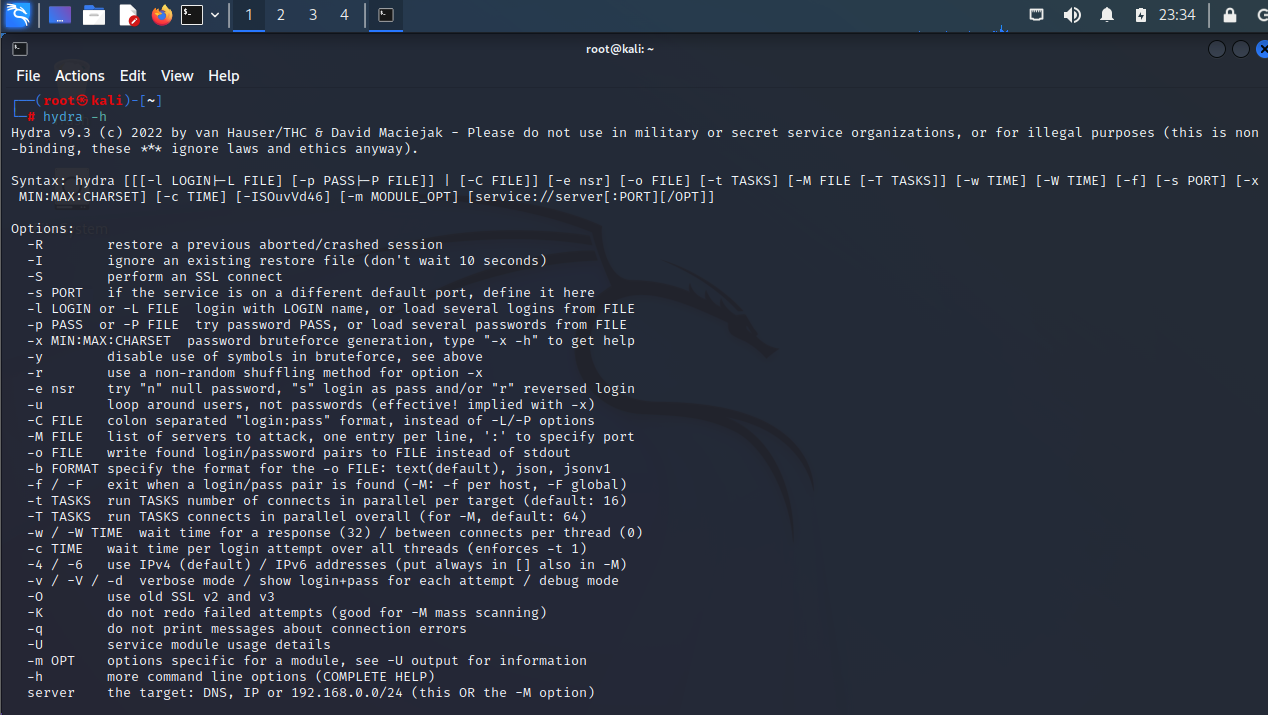Open the text editor launcher
Image resolution: width=1268 pixels, height=715 pixels.
click(x=128, y=15)
